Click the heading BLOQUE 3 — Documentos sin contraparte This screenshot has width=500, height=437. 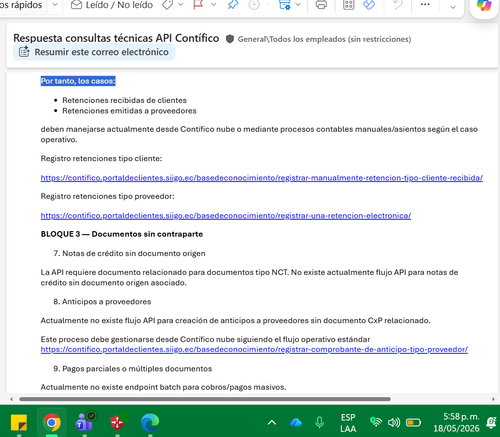tap(122, 234)
